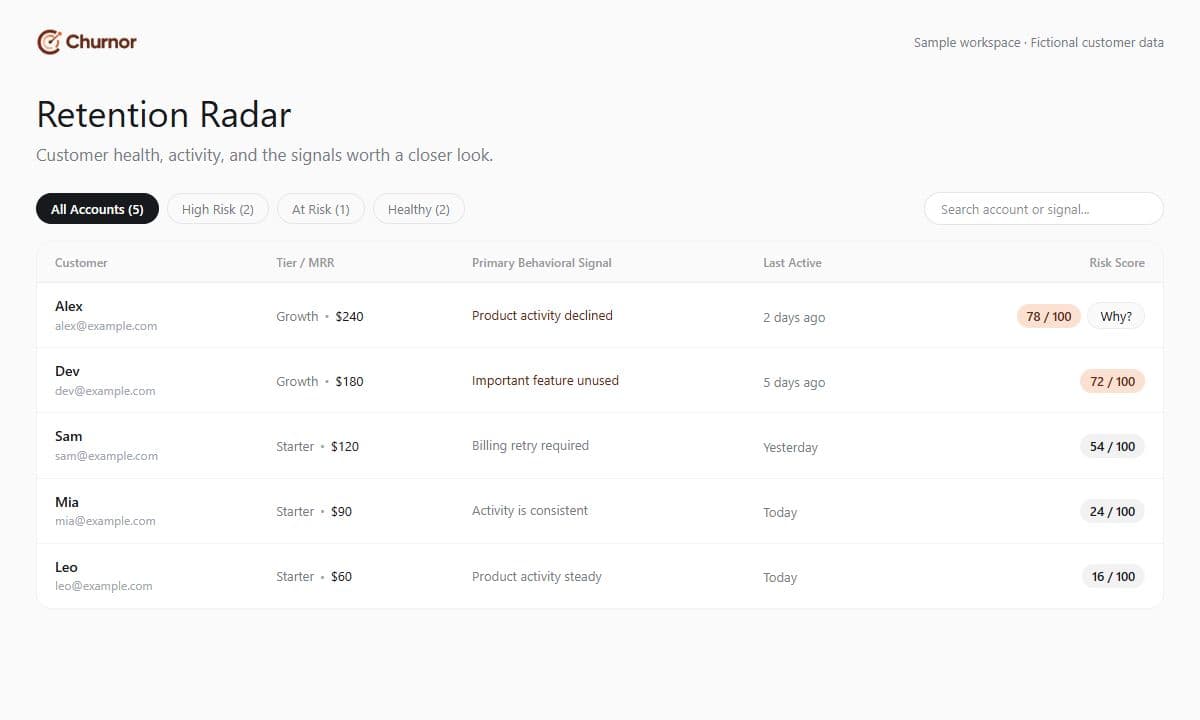Select the customer name Alex

tap(69, 306)
